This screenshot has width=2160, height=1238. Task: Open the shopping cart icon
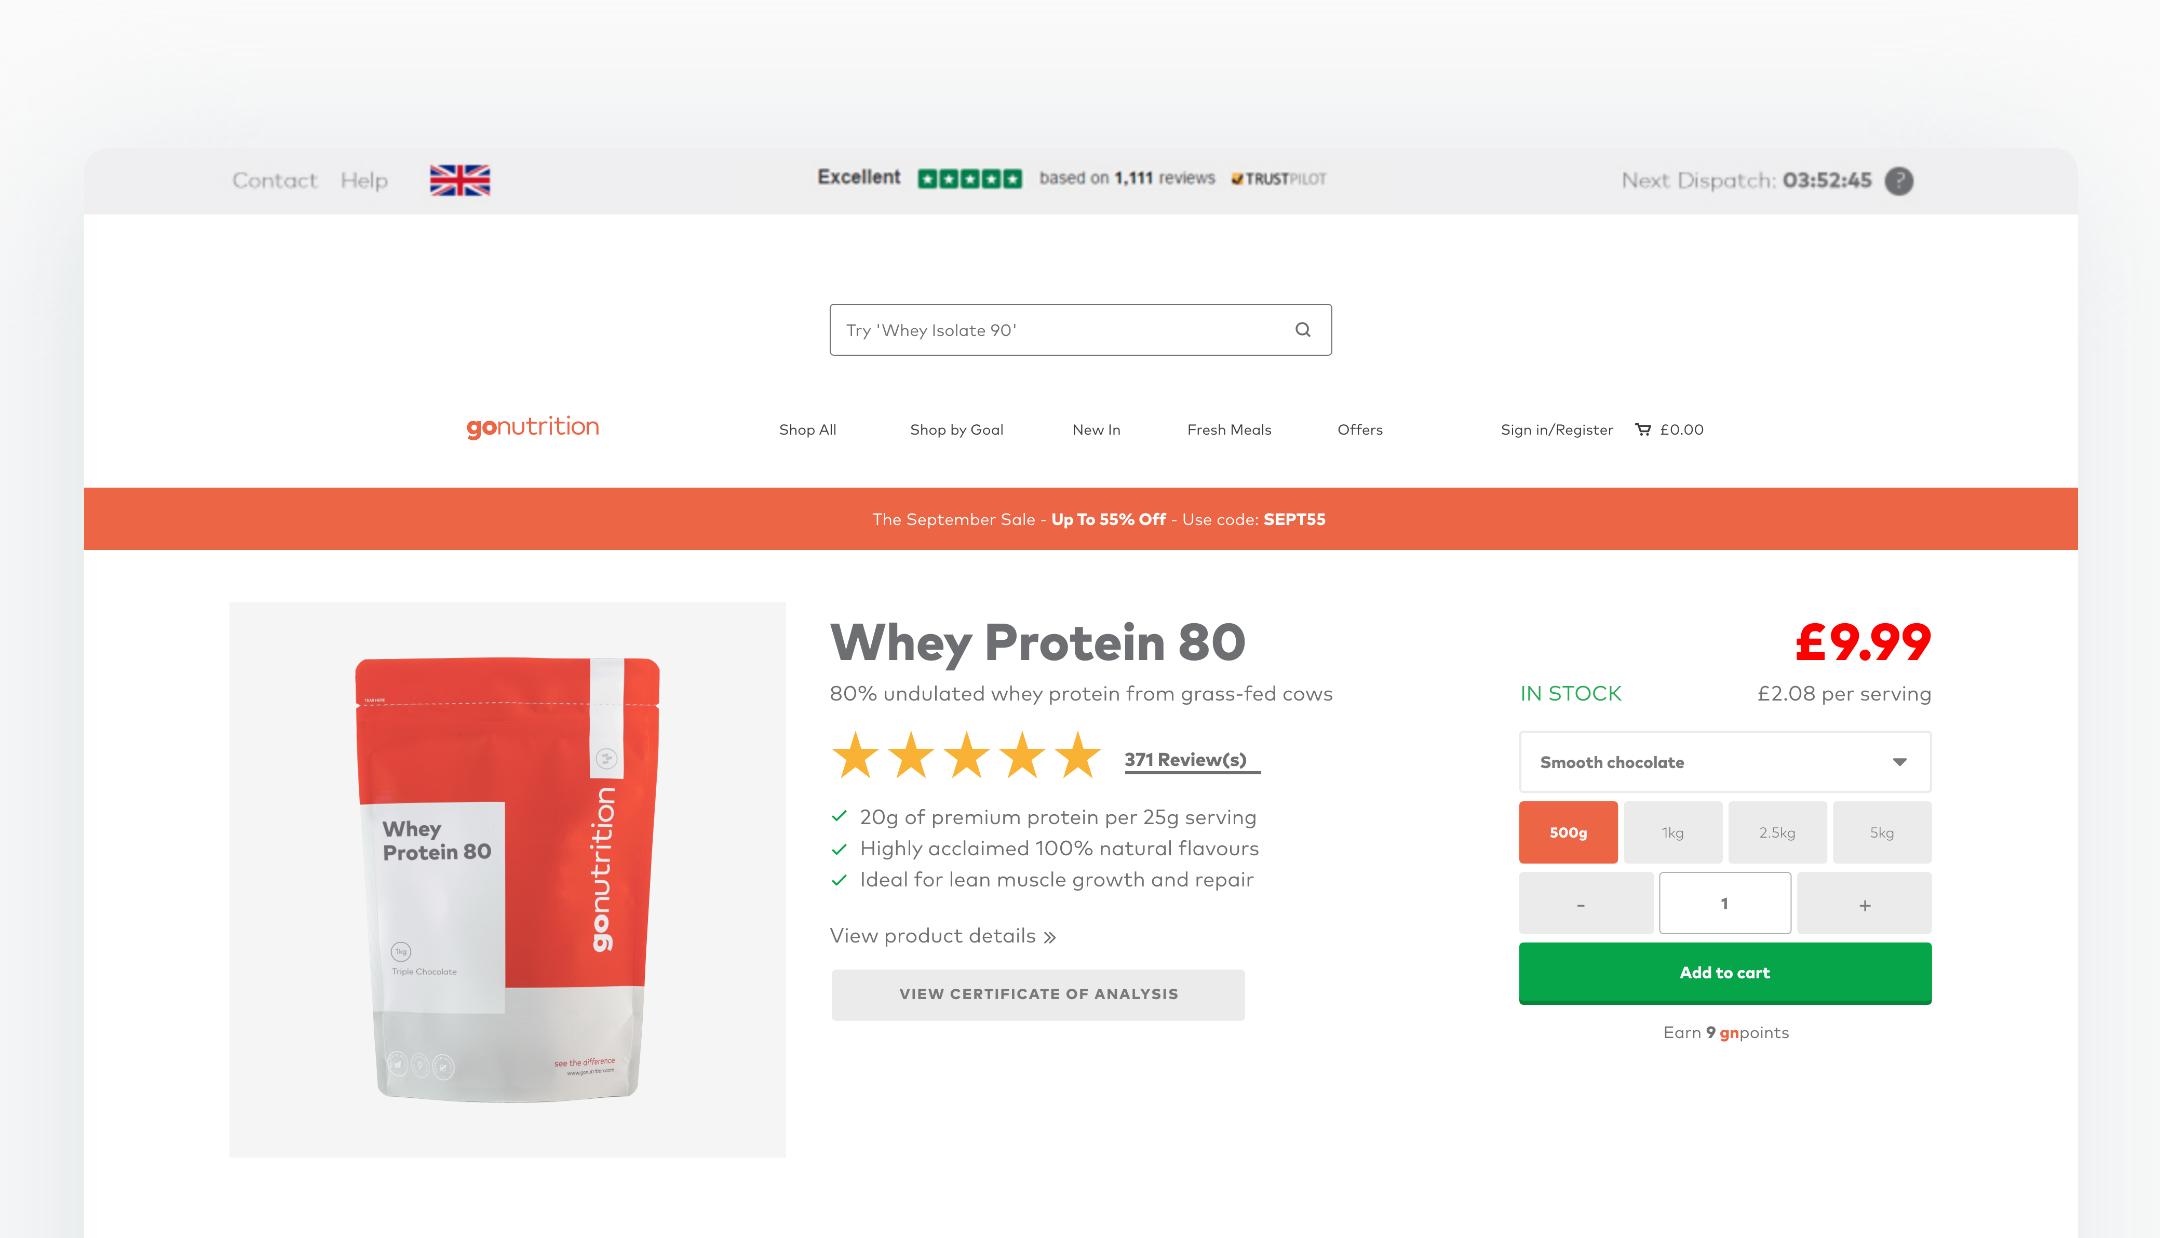click(1643, 430)
